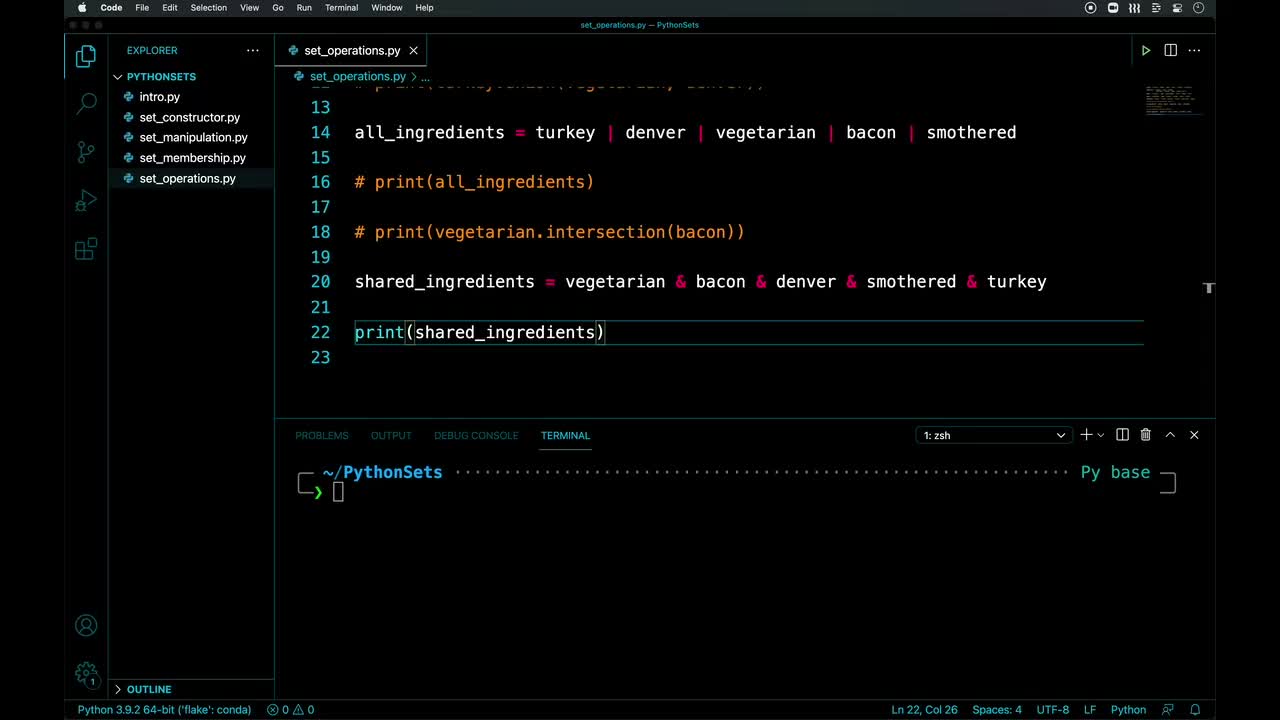Open the Search view

tap(85, 104)
